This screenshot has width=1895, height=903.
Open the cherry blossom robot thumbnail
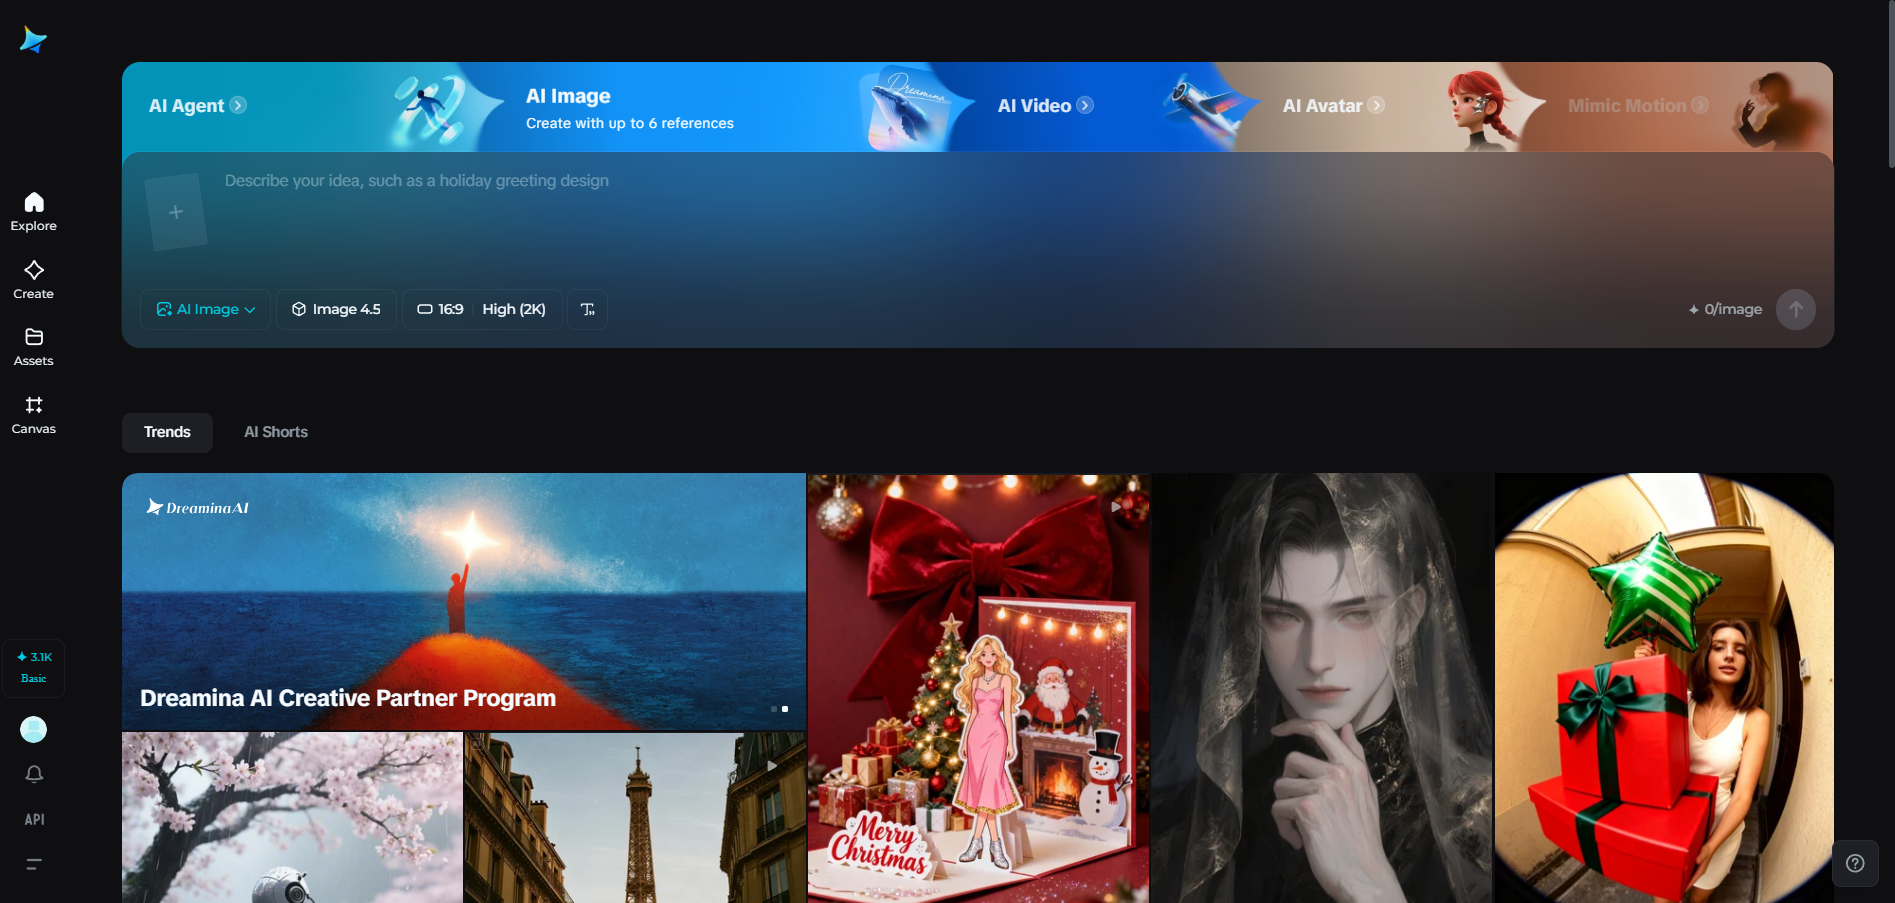[x=292, y=818]
